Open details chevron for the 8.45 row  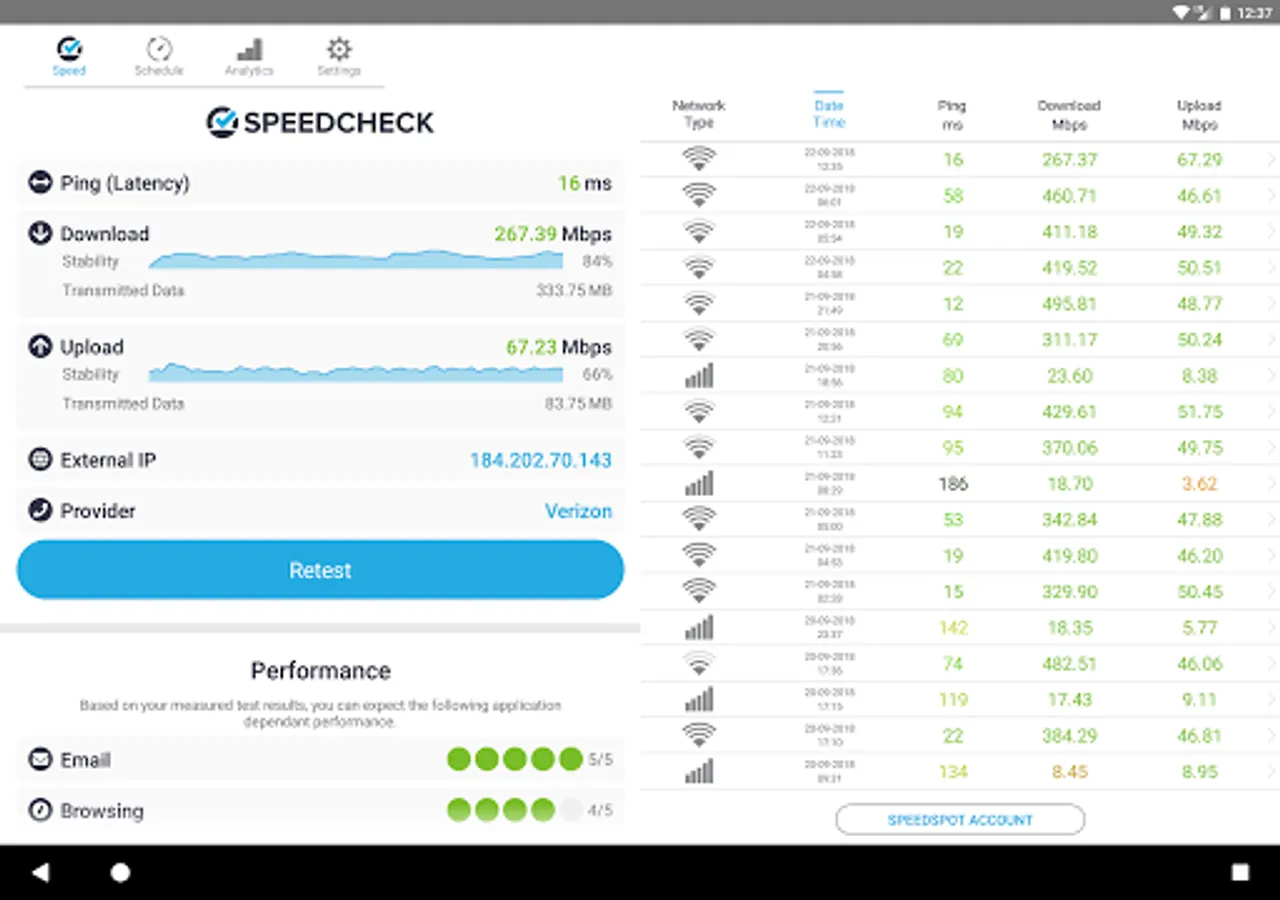[x=1272, y=771]
